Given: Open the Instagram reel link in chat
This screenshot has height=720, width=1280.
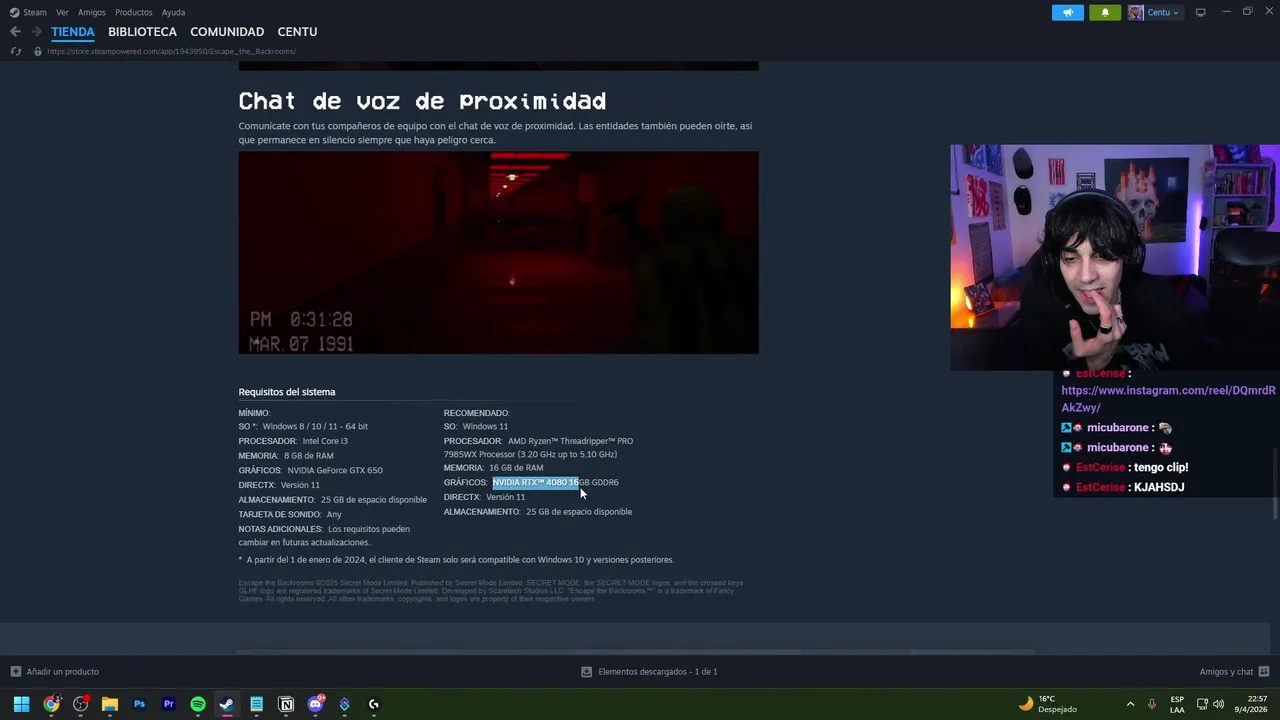Looking at the screenshot, I should pyautogui.click(x=1168, y=399).
